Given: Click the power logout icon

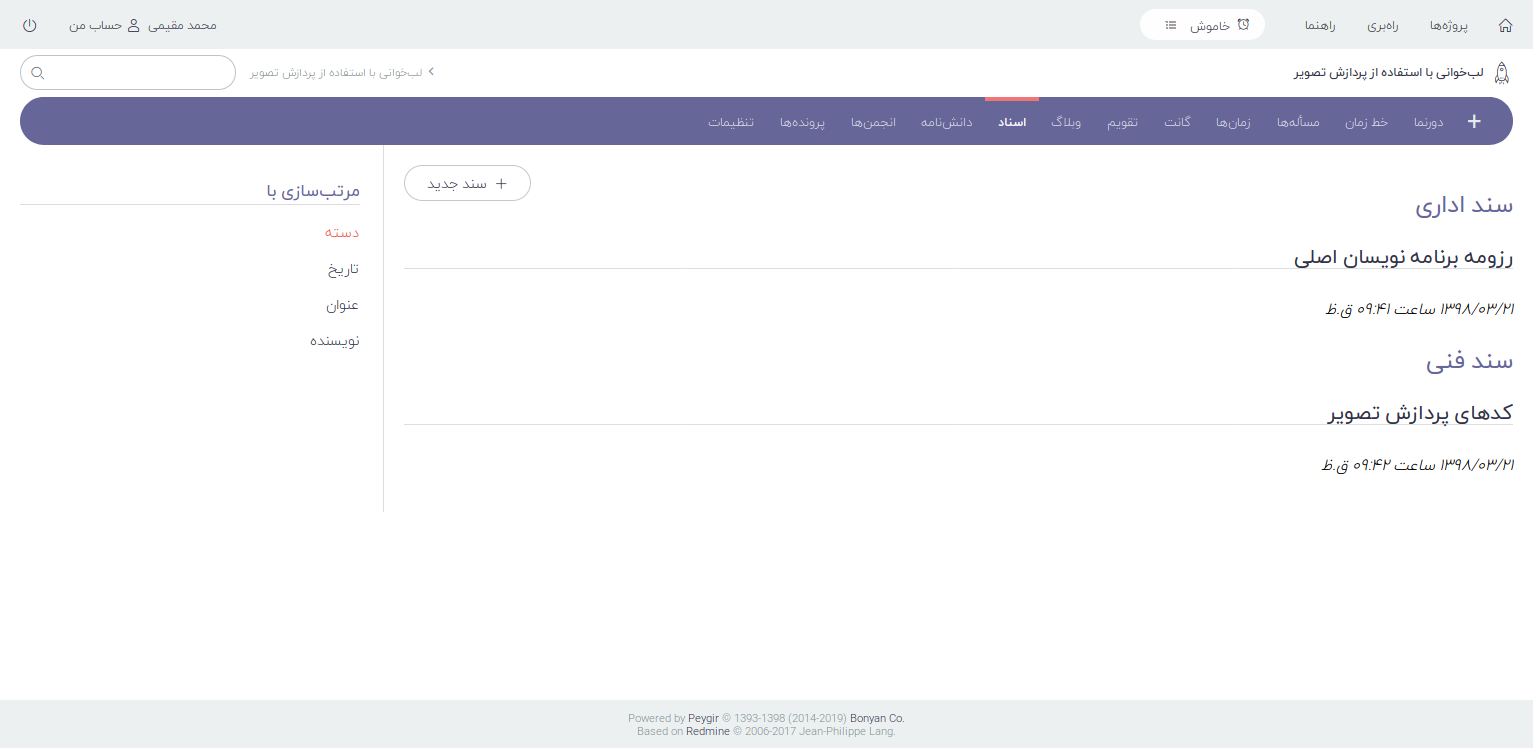Looking at the screenshot, I should (x=29, y=25).
